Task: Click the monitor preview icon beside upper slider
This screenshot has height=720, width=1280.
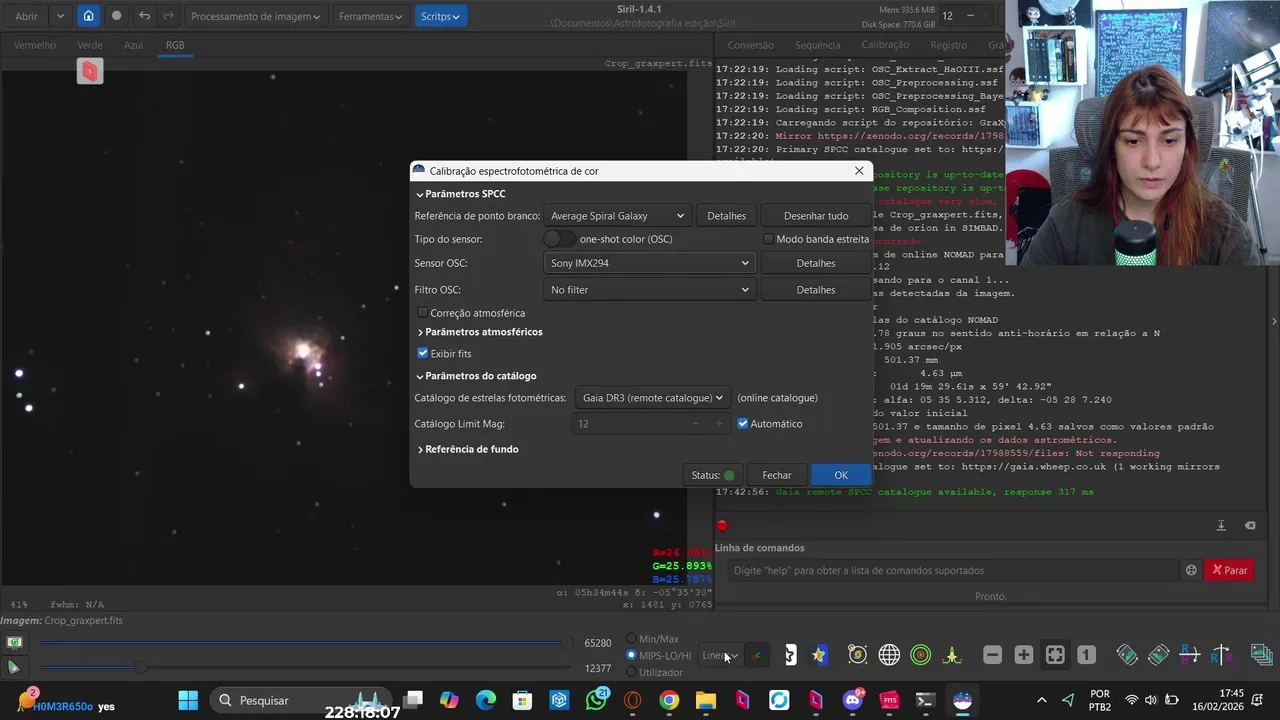Action: point(14,643)
